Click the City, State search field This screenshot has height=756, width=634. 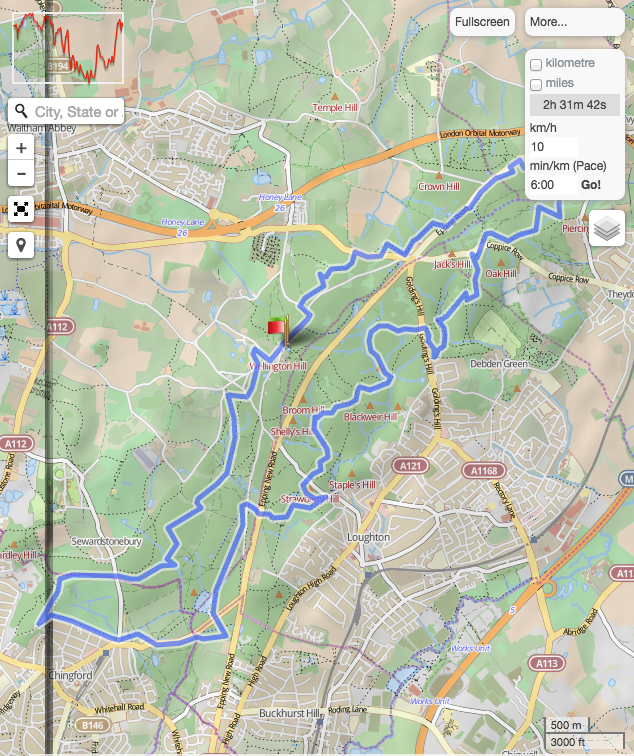[x=76, y=111]
